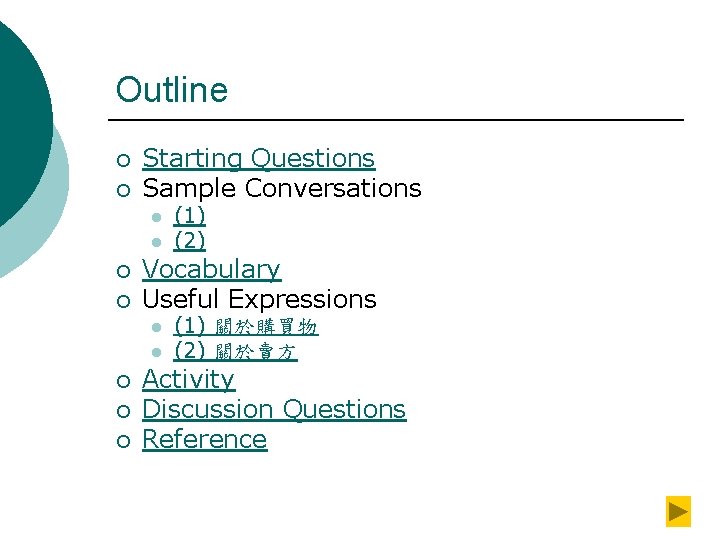Image resolution: width=720 pixels, height=540 pixels.
Task: Click the yellow next-slide arrow button
Action: [x=679, y=511]
